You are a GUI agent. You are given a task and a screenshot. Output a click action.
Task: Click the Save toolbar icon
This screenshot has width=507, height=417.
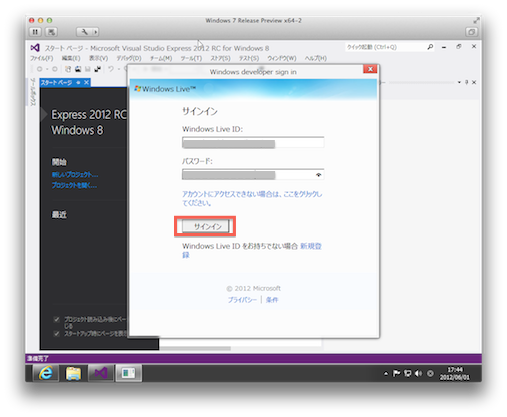pos(88,69)
